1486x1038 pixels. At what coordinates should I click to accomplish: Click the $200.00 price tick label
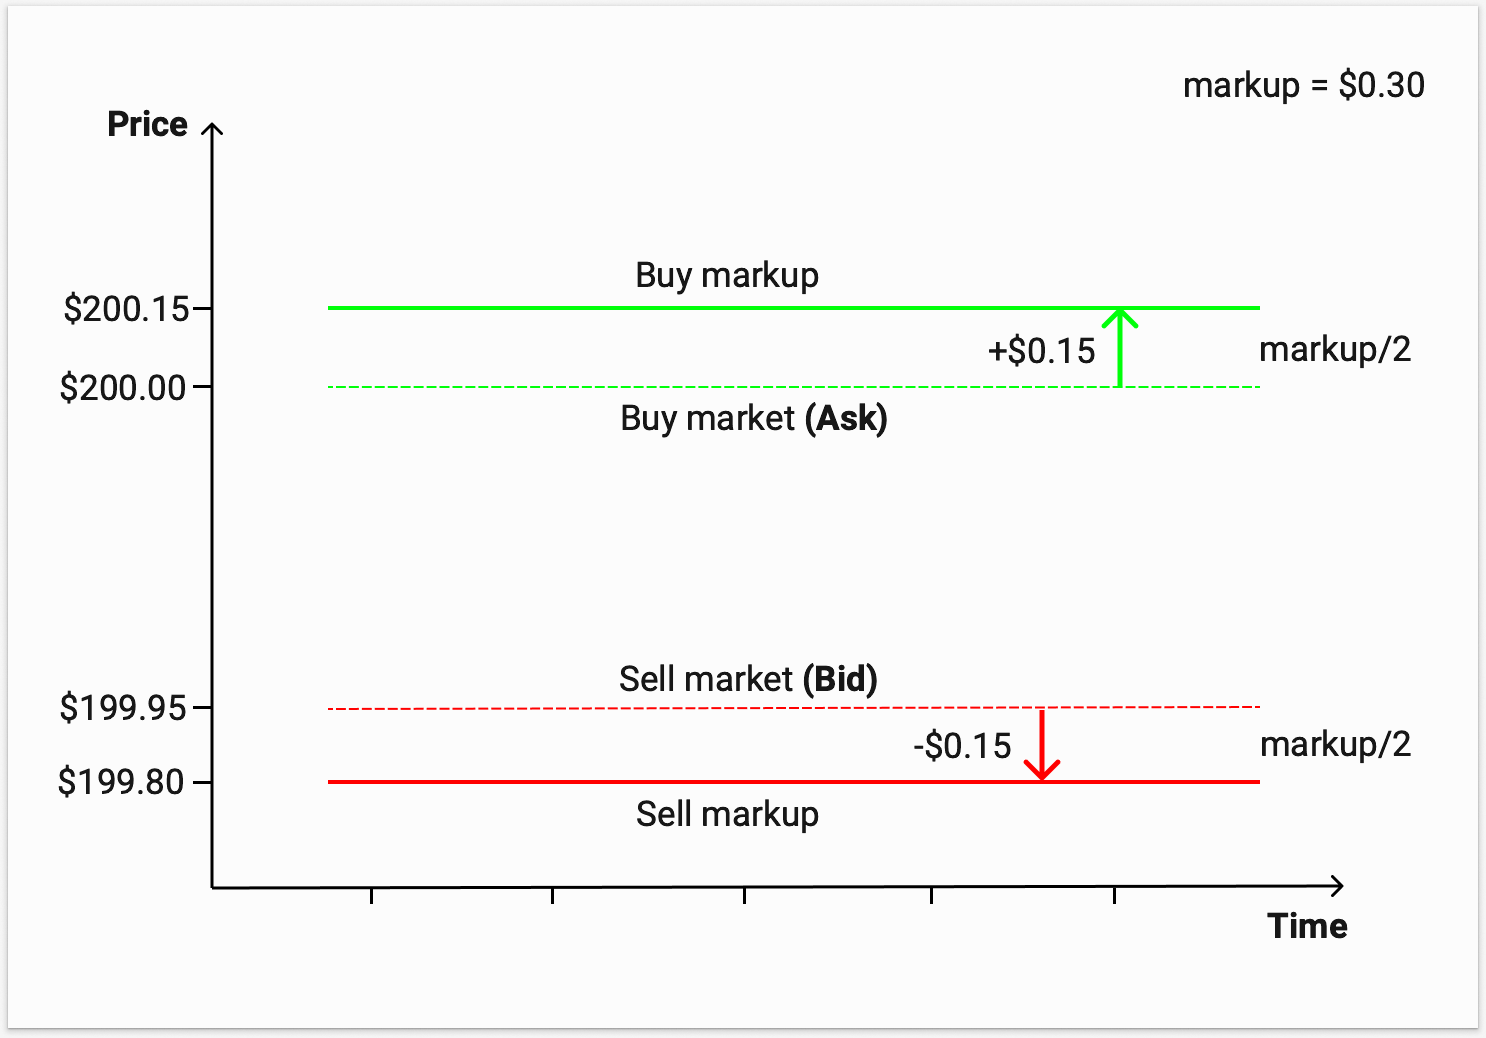[123, 387]
